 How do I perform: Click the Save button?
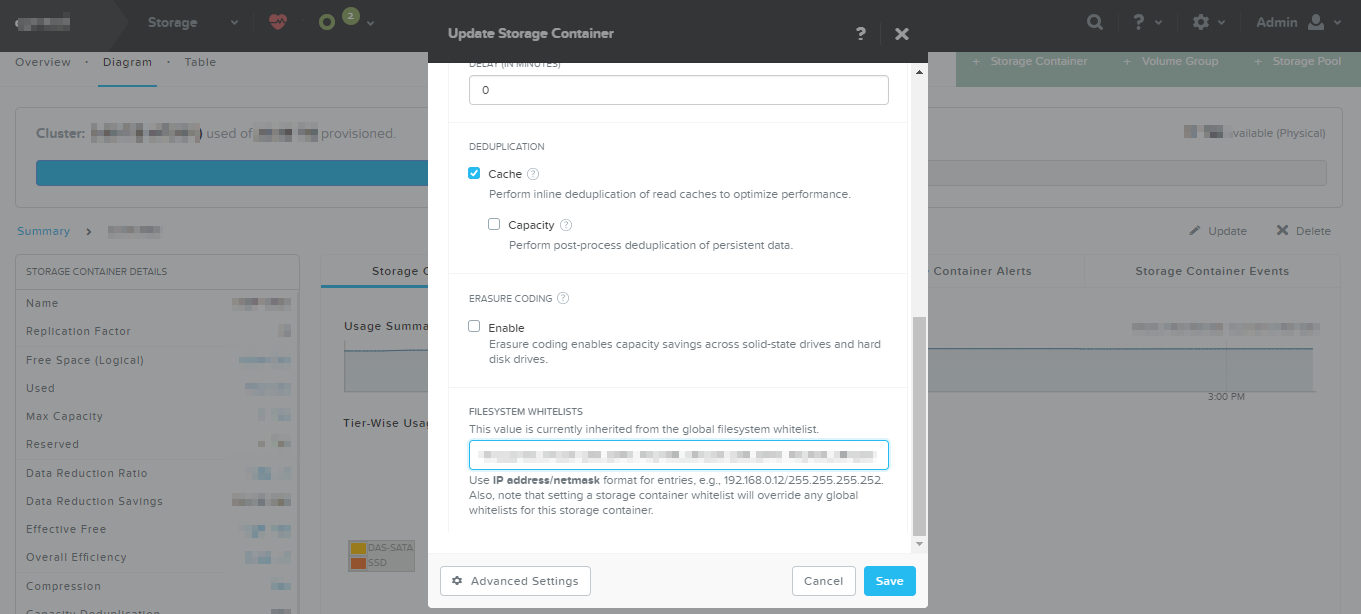click(x=890, y=581)
